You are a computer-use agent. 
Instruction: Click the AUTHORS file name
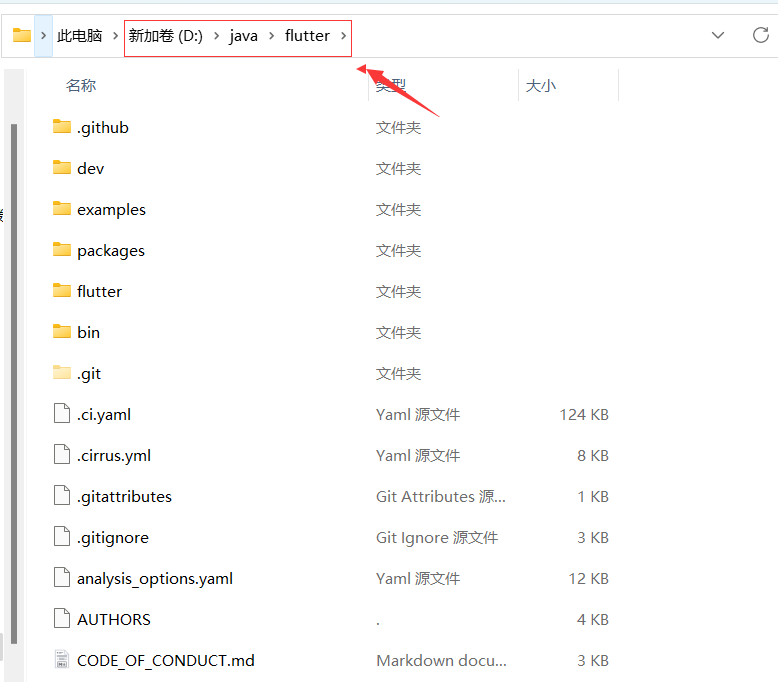click(114, 620)
